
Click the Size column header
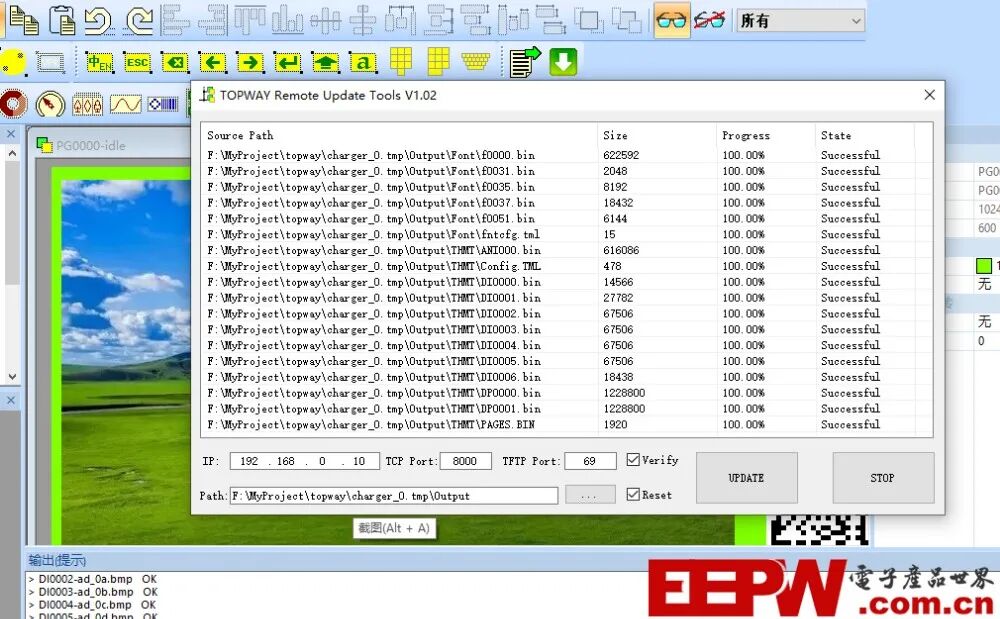657,135
